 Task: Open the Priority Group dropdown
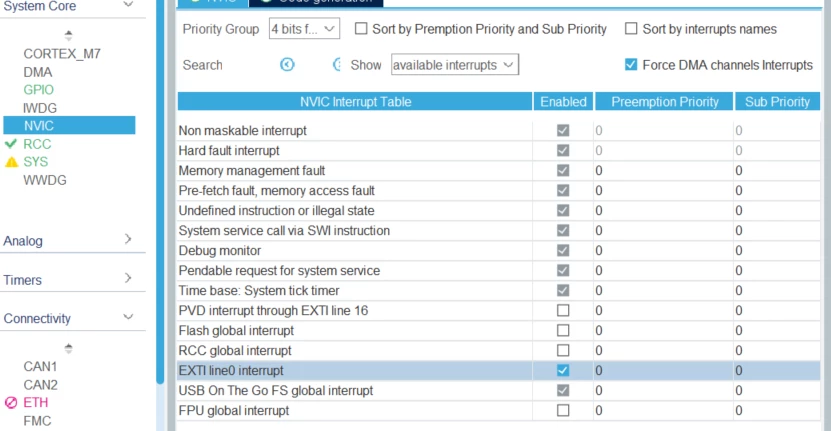click(304, 29)
